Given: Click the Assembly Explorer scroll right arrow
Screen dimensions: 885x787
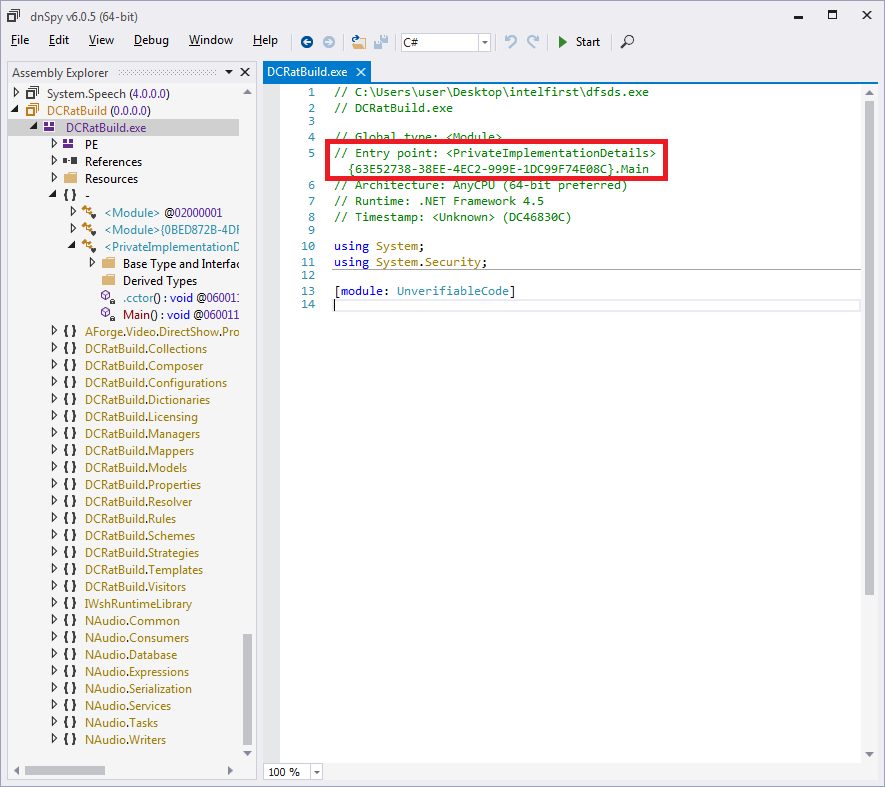Looking at the screenshot, I should [230, 771].
